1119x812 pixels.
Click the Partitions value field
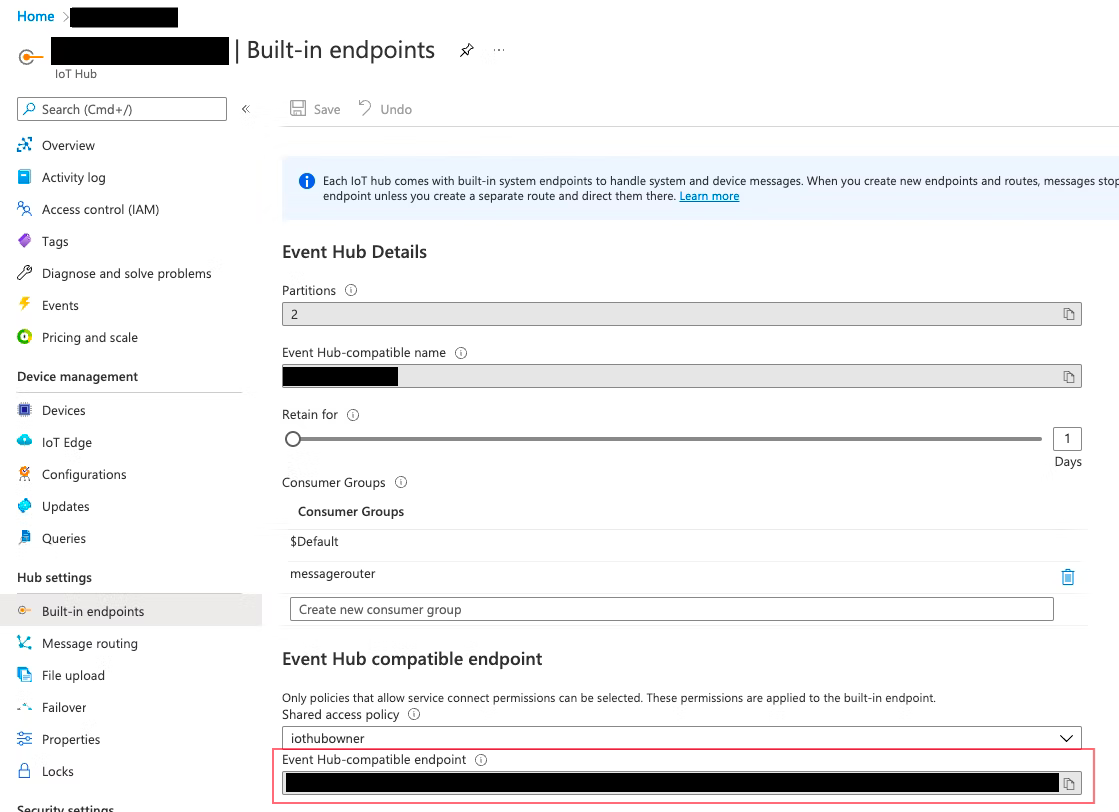[682, 314]
